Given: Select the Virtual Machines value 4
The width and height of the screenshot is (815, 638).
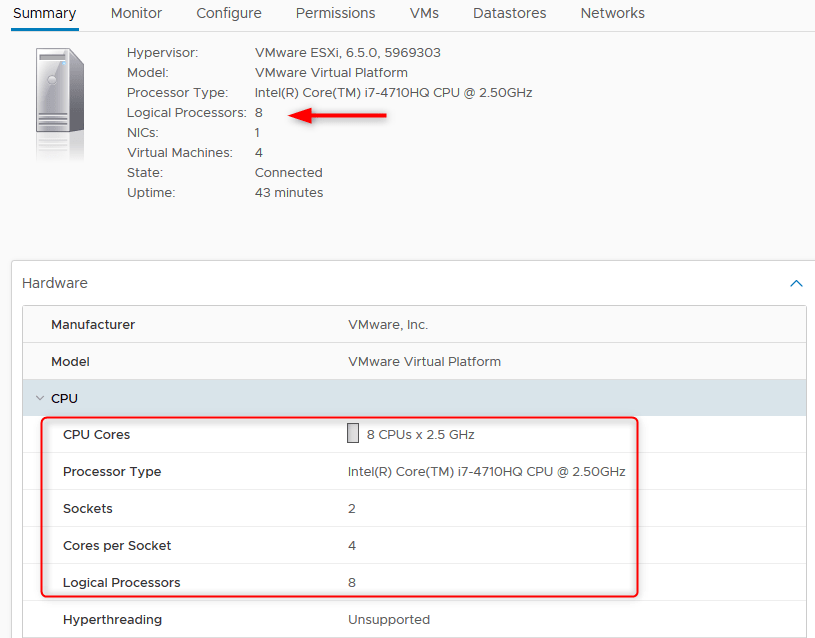Looking at the screenshot, I should pyautogui.click(x=258, y=153).
